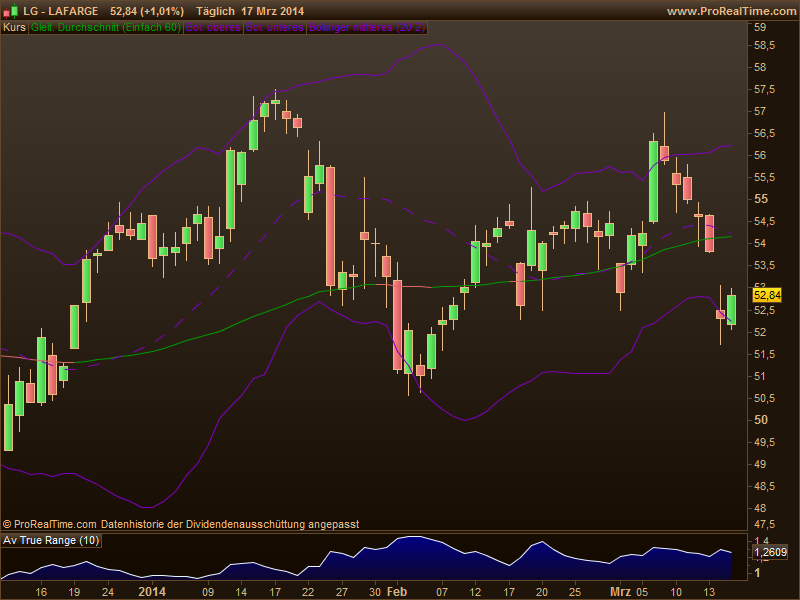Viewport: 800px width, 600px height.
Task: Click the 47,5 price axis label
Action: click(764, 524)
